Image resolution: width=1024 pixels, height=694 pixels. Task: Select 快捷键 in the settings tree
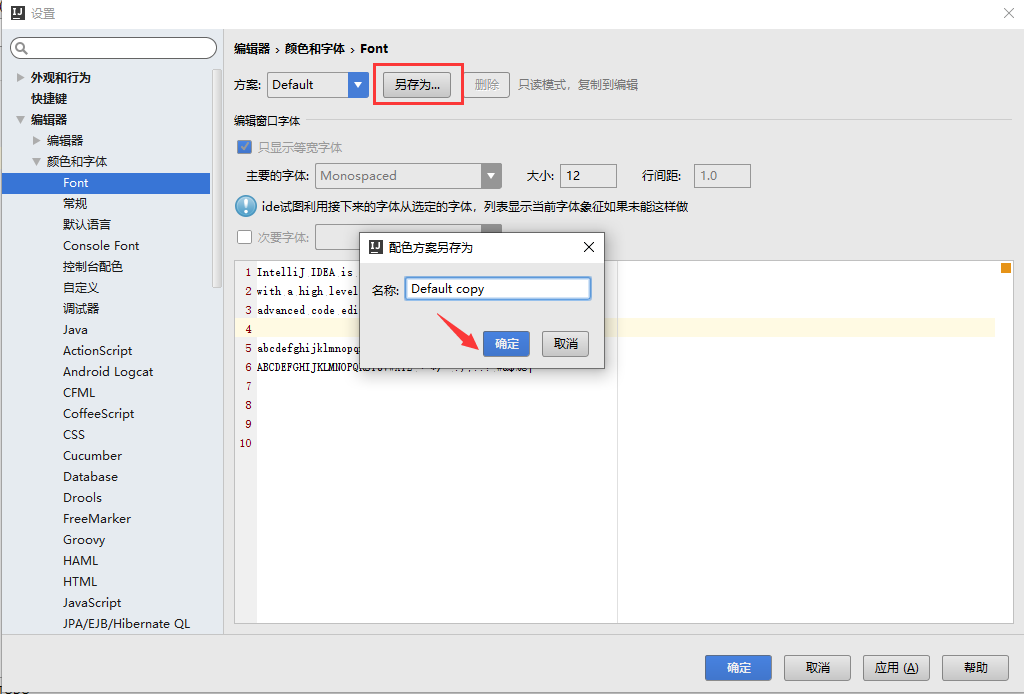pos(49,99)
